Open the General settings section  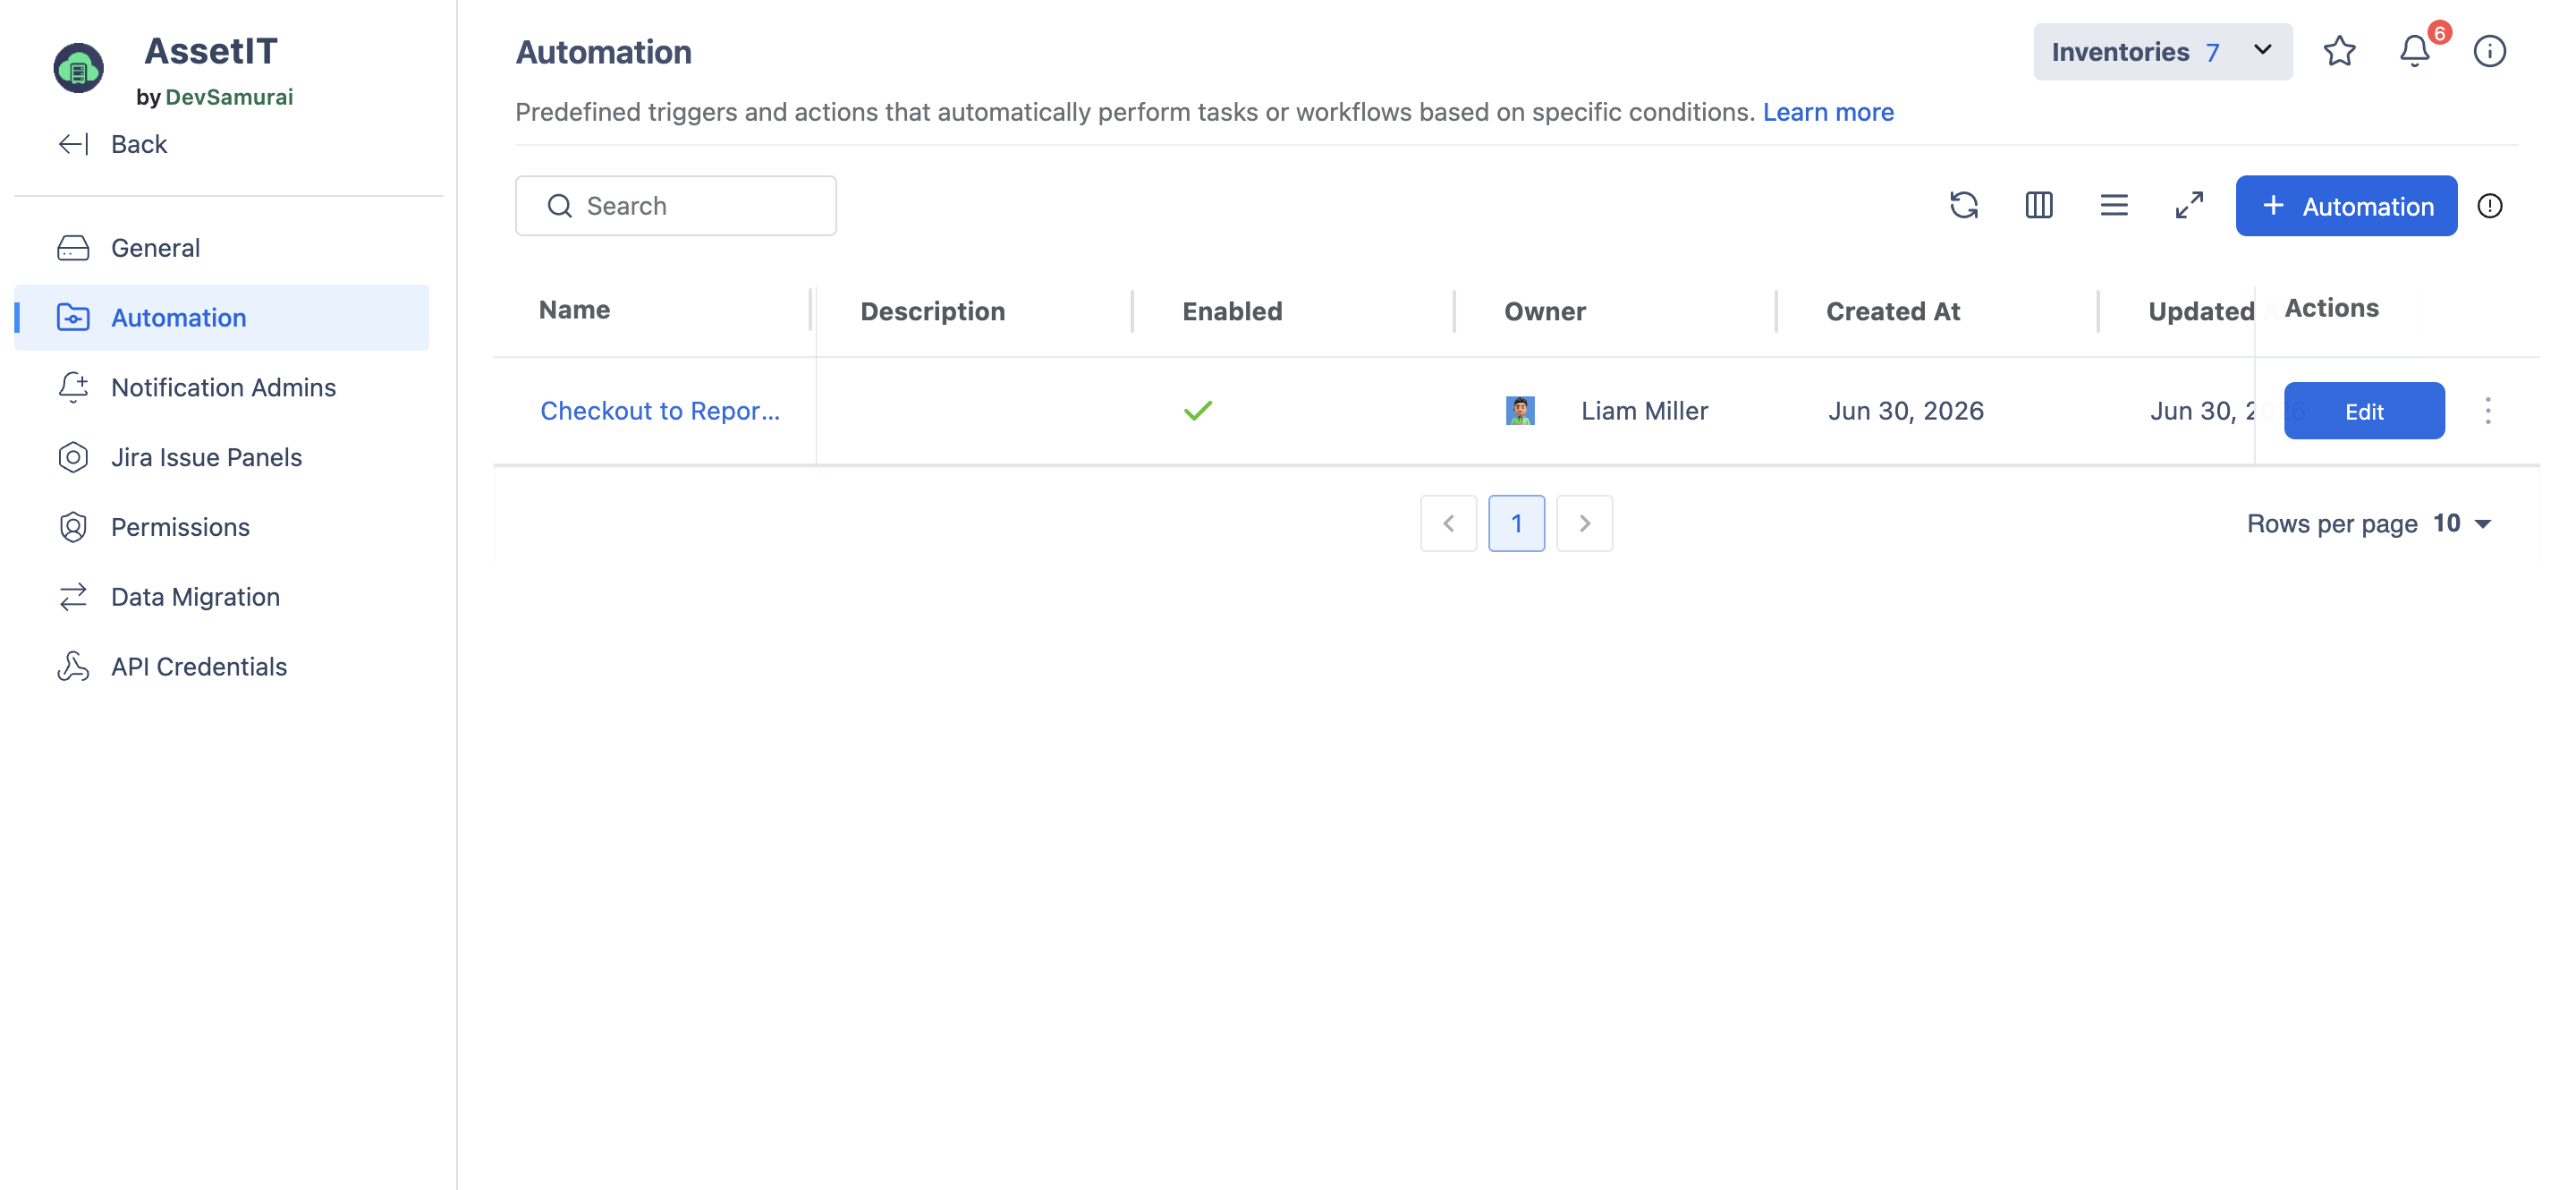(x=221, y=247)
